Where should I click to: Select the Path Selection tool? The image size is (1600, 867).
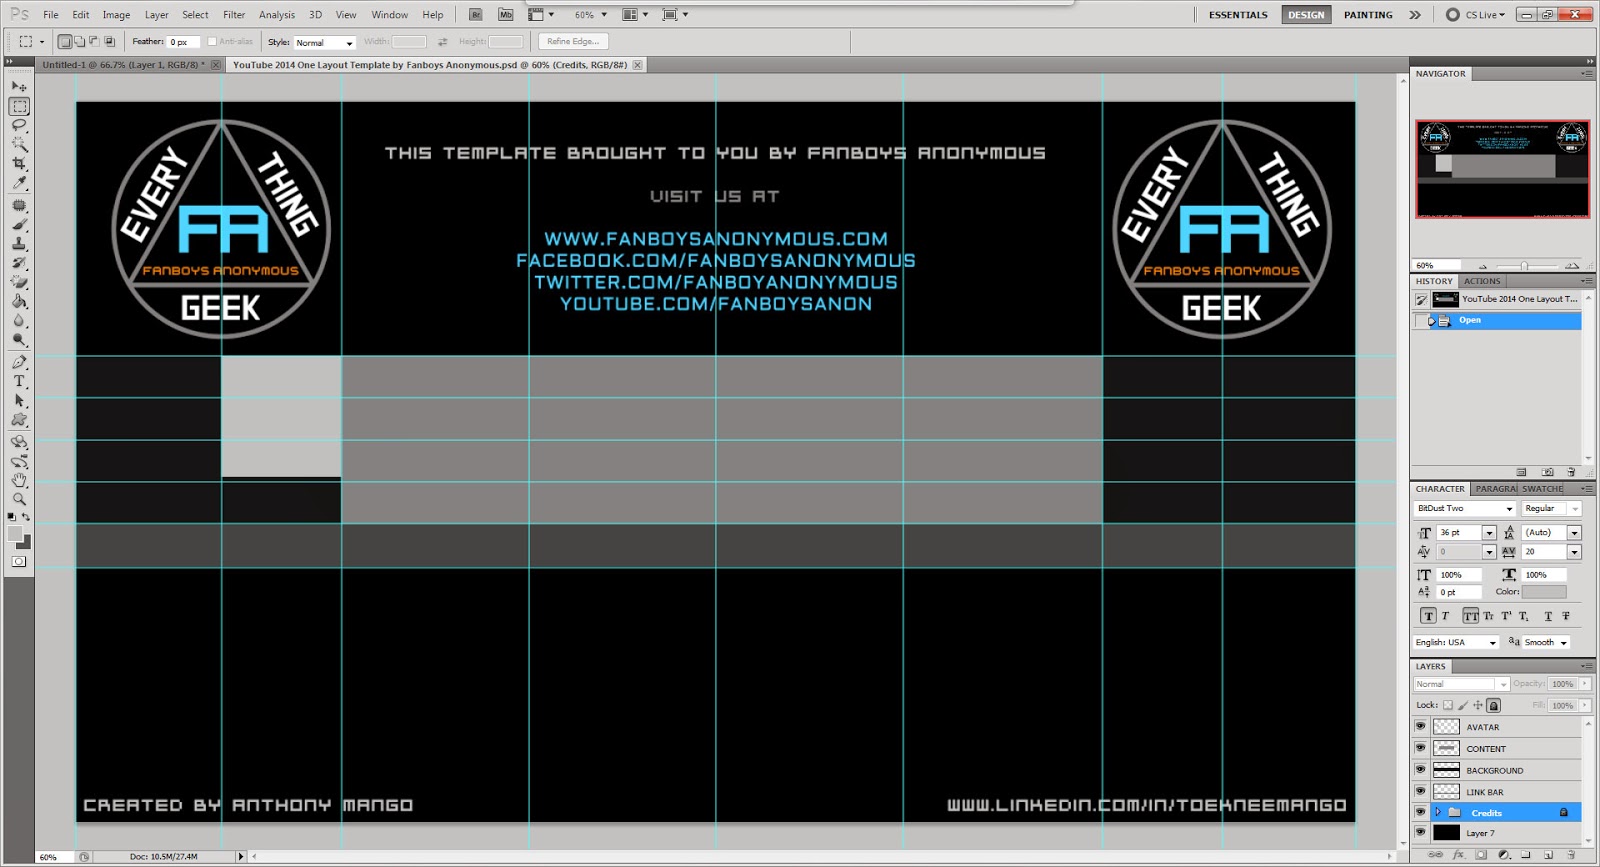pos(19,400)
